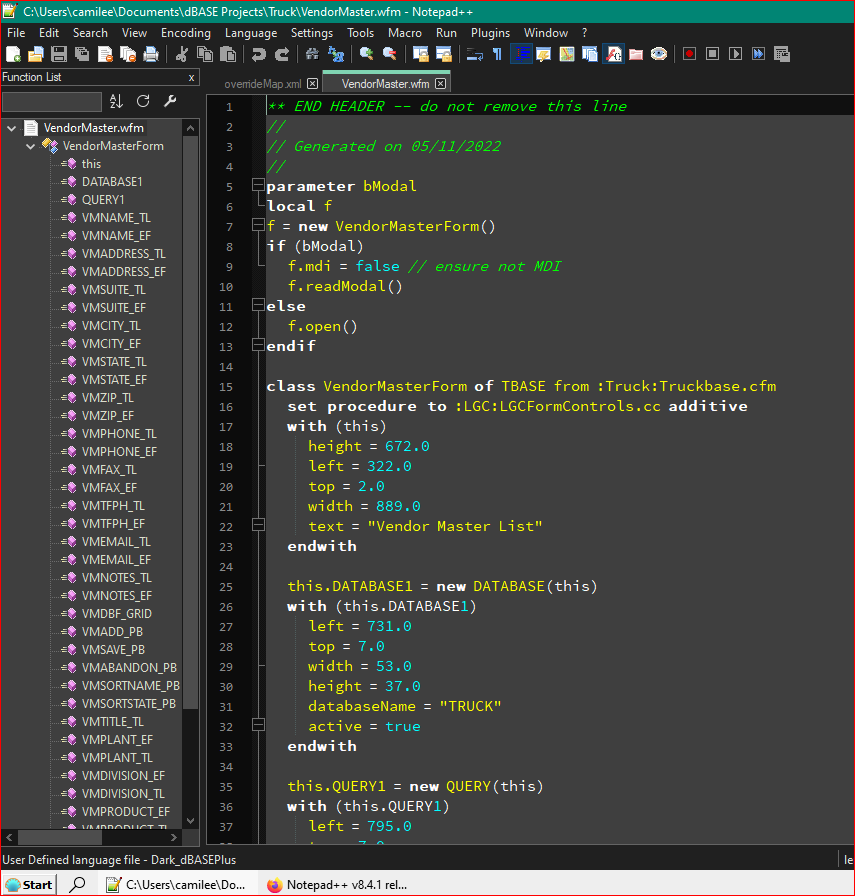
Task: Reload the Function List
Action: [x=142, y=101]
